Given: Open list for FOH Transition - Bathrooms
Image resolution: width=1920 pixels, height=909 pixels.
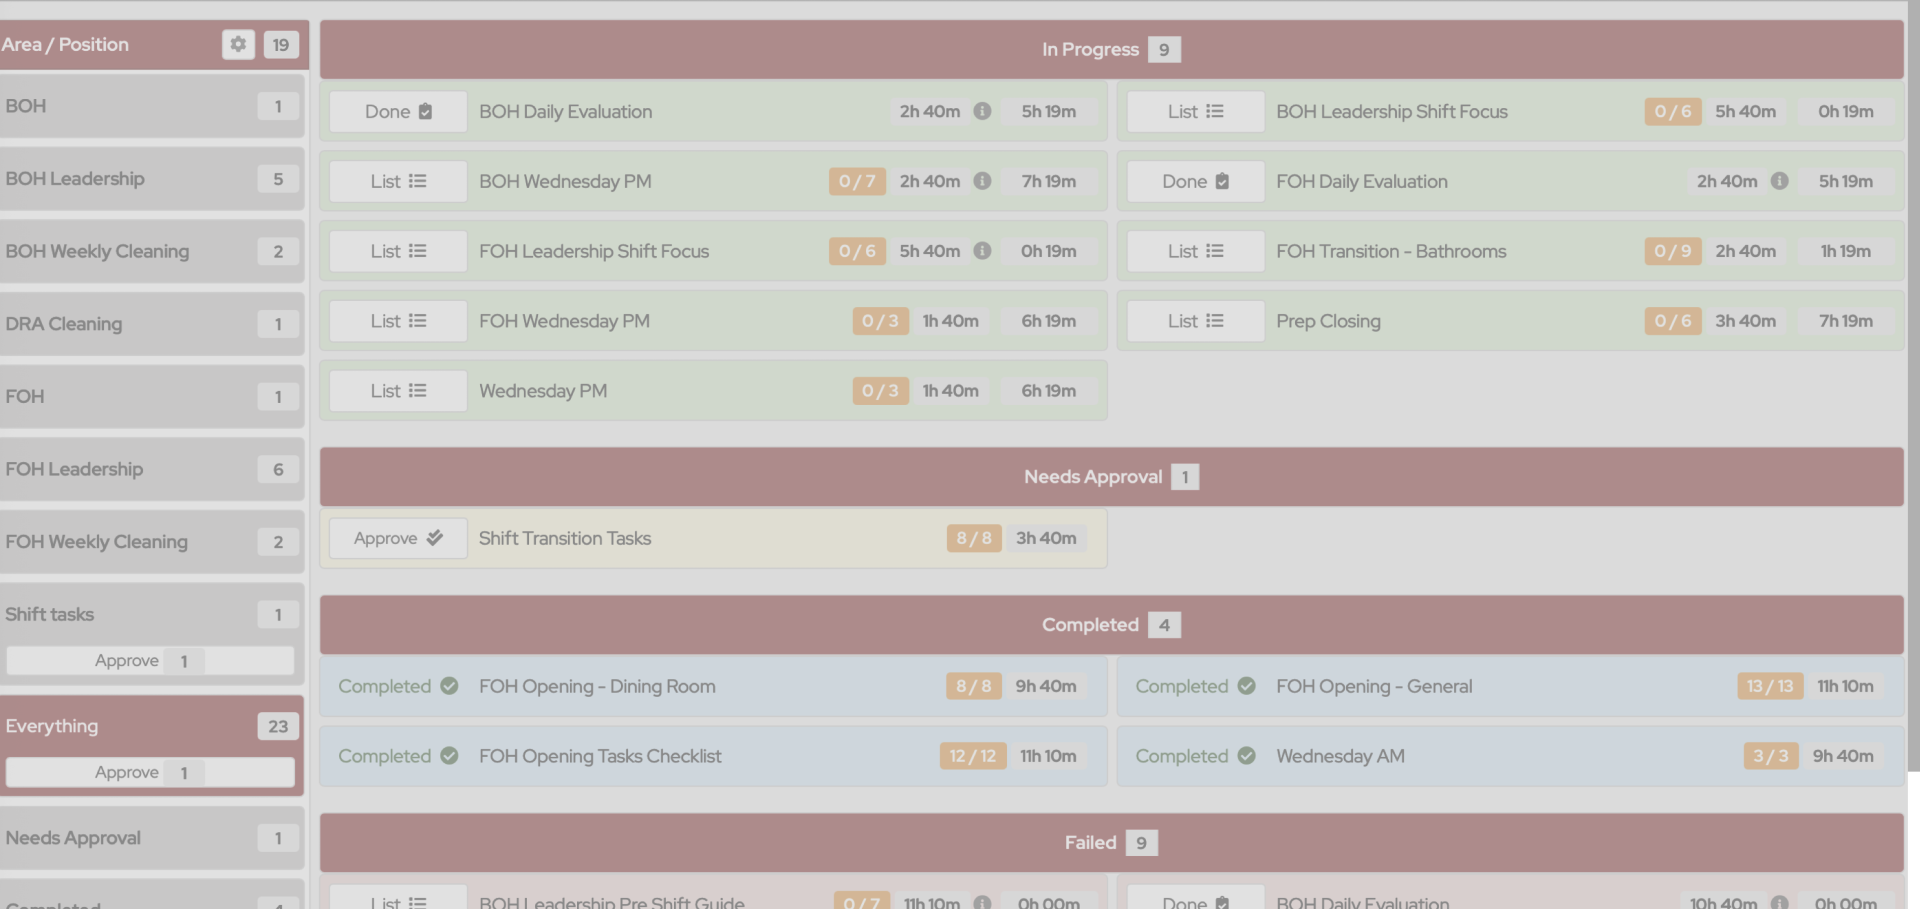Looking at the screenshot, I should 1195,251.
